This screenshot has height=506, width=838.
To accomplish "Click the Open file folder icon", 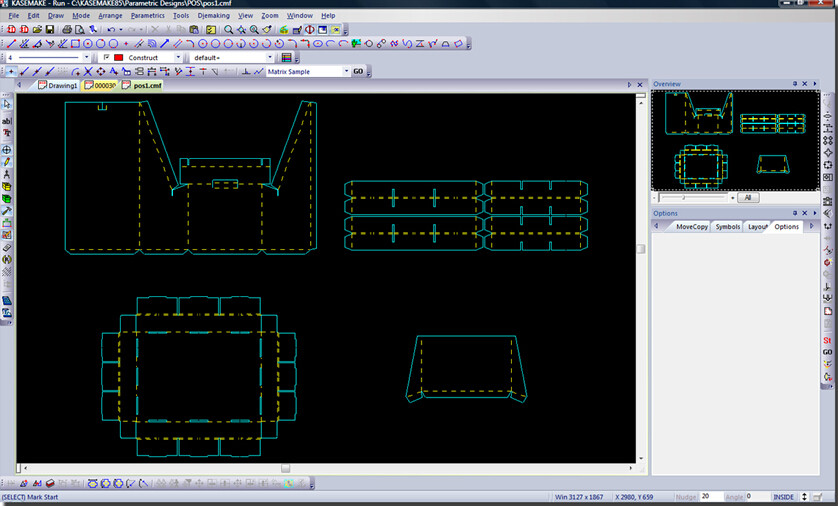I will [x=37, y=29].
